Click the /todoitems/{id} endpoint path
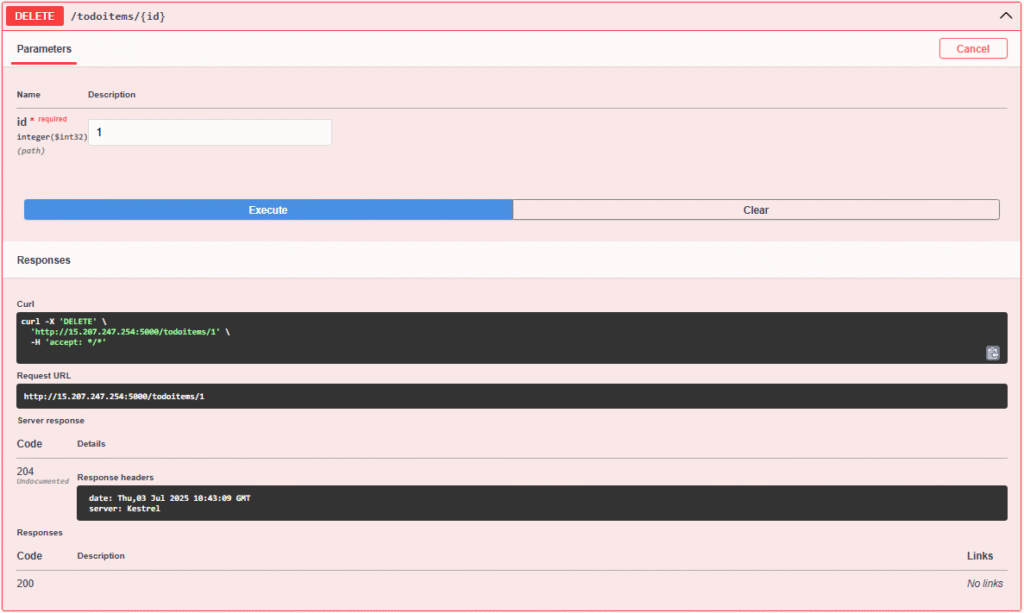This screenshot has width=1024, height=613. pyautogui.click(x=118, y=16)
